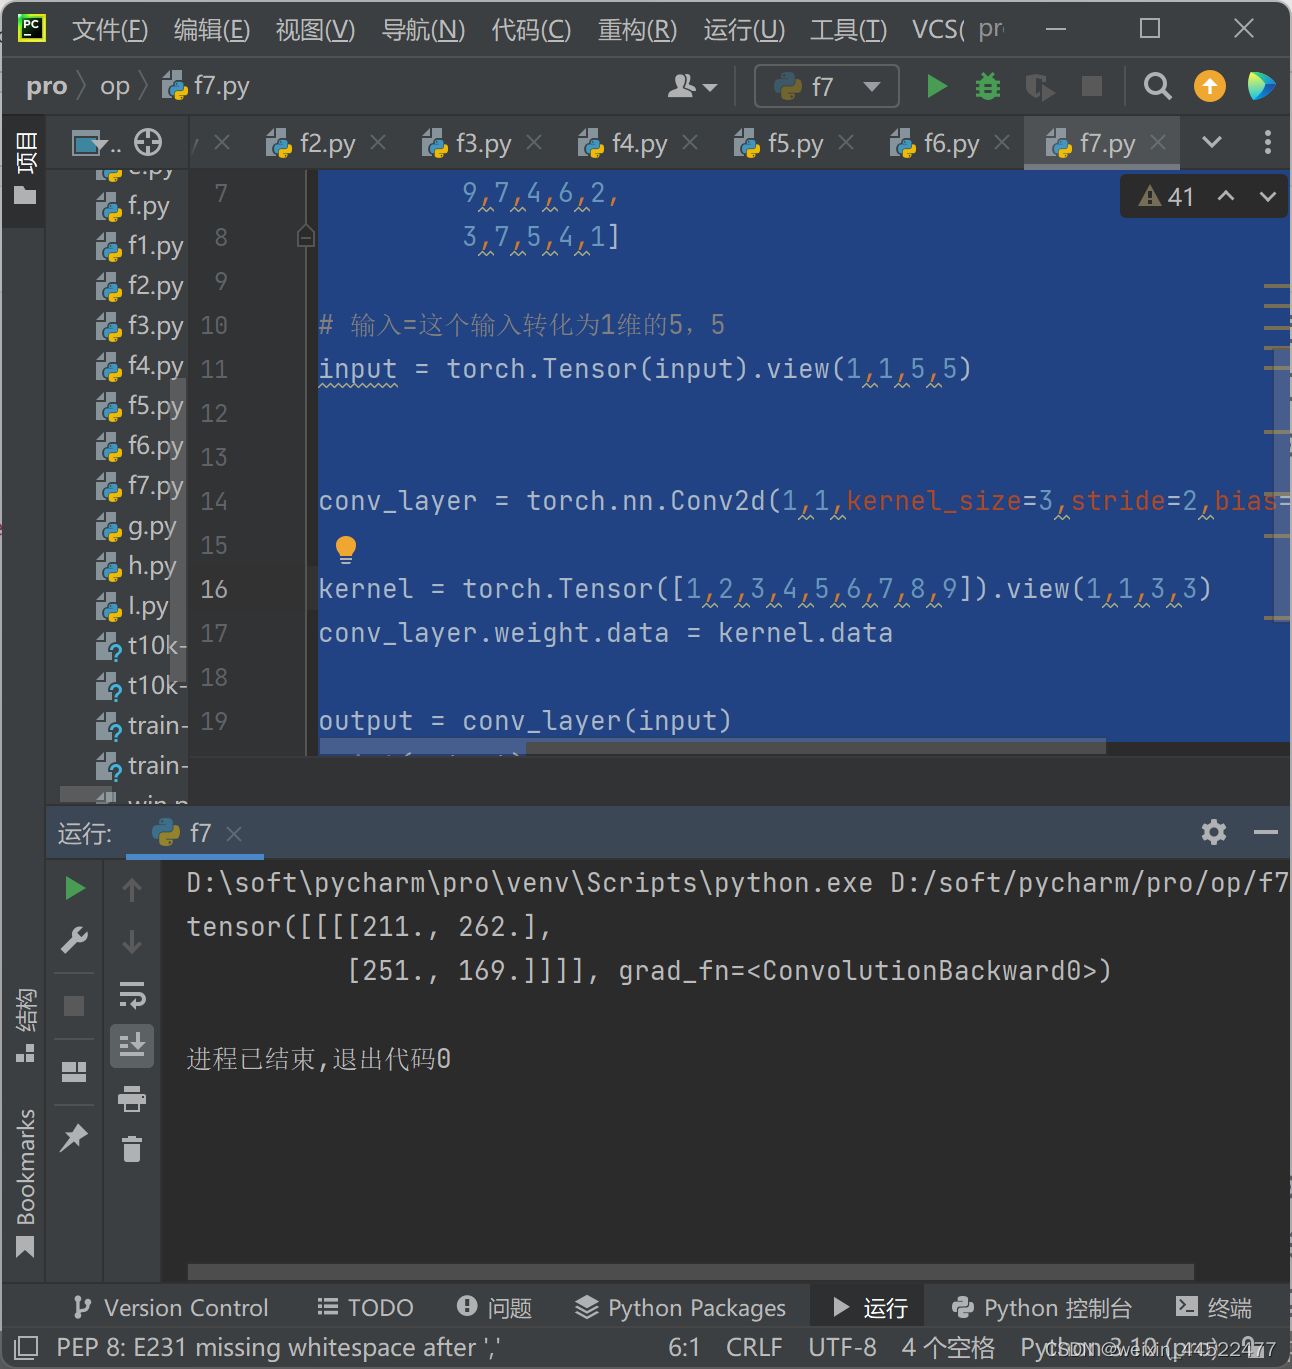This screenshot has width=1292, height=1369.
Task: Open project view selector dropdown
Action: [96, 144]
